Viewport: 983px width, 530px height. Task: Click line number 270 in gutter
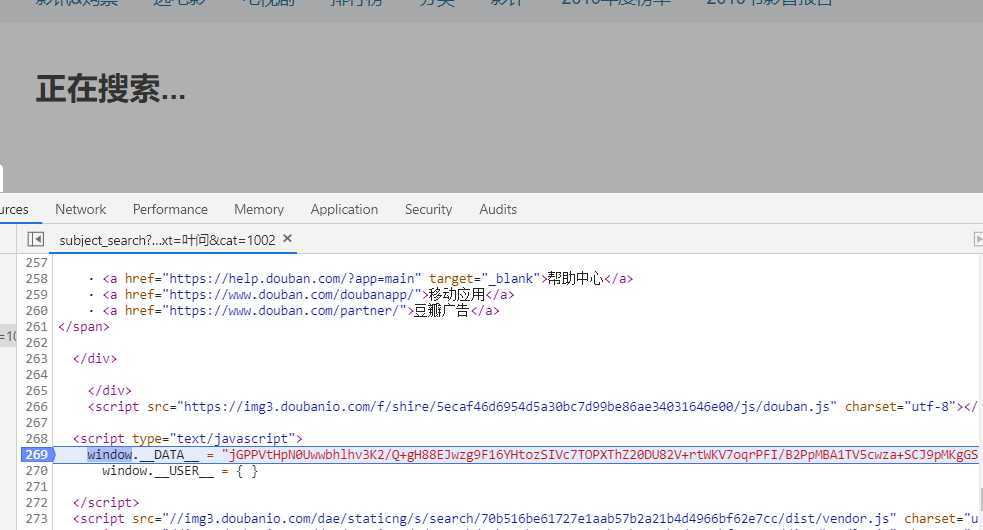click(36, 470)
